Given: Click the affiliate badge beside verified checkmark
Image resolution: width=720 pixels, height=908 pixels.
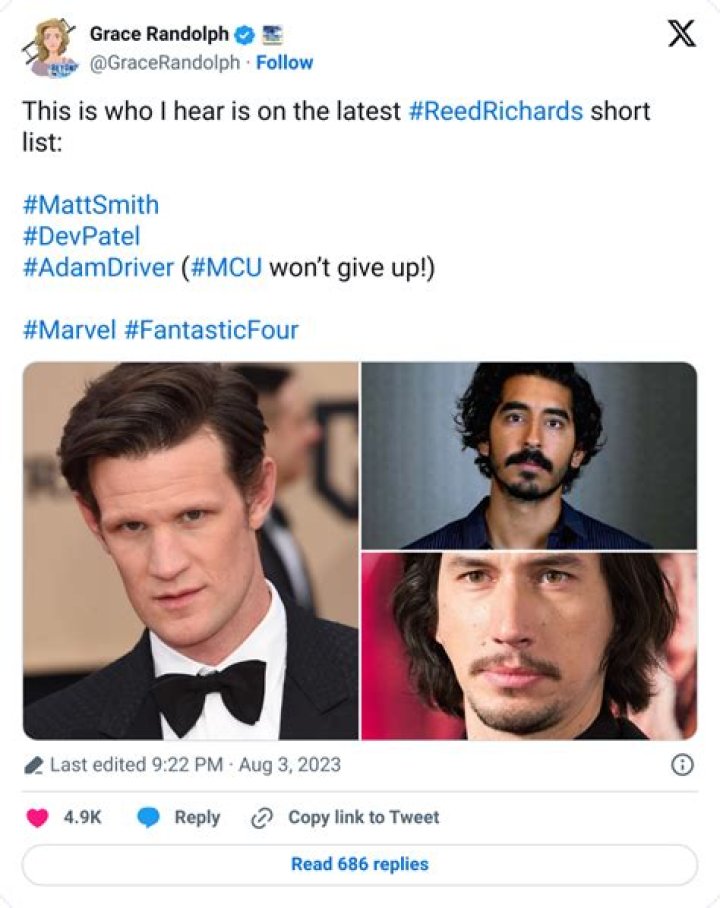Looking at the screenshot, I should pos(271,35).
